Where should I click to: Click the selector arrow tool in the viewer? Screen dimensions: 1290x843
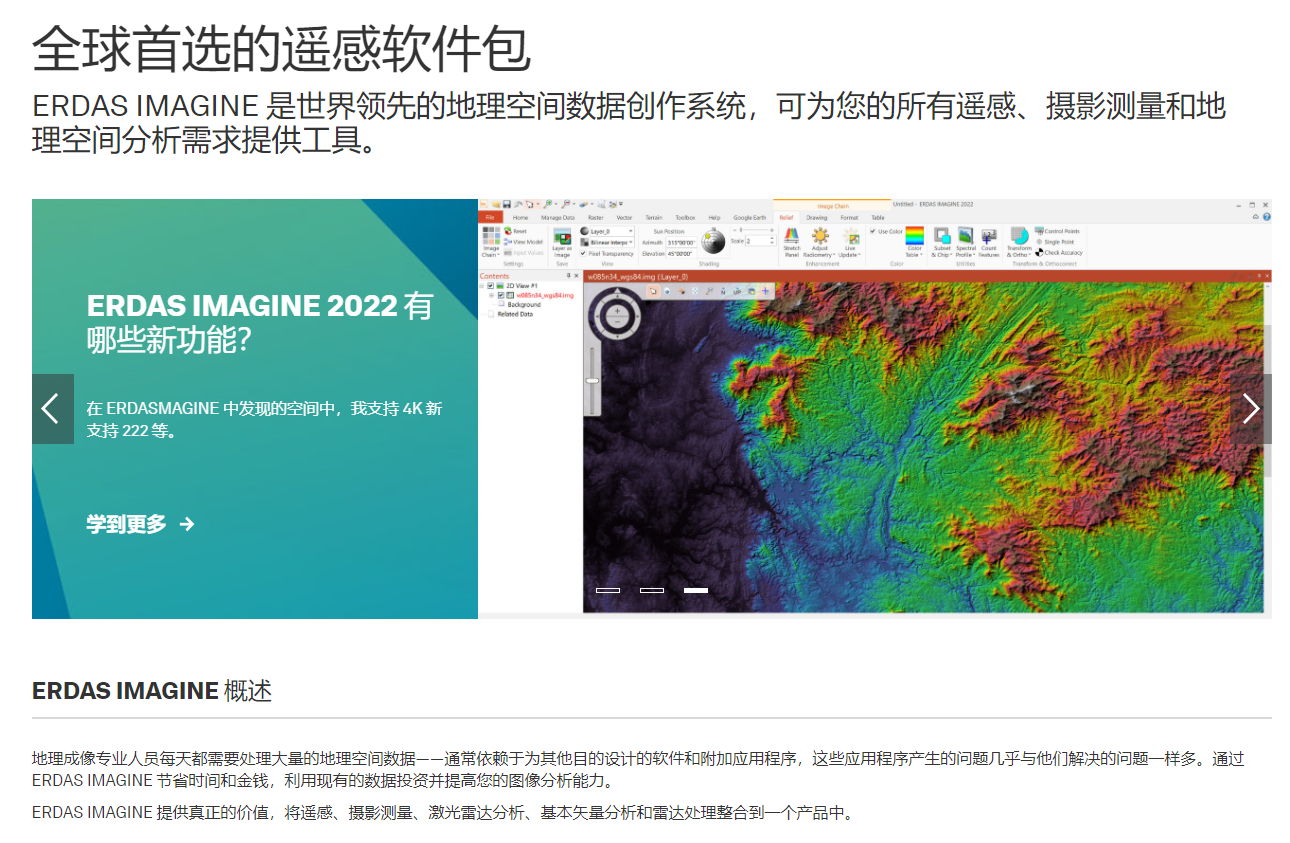[653, 291]
